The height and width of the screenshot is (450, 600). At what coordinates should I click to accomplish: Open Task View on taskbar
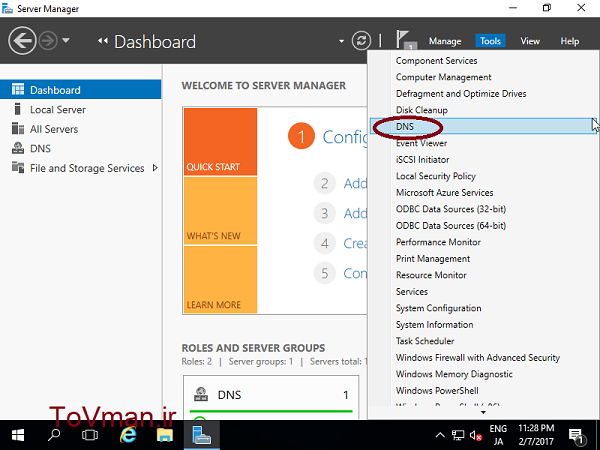click(90, 435)
